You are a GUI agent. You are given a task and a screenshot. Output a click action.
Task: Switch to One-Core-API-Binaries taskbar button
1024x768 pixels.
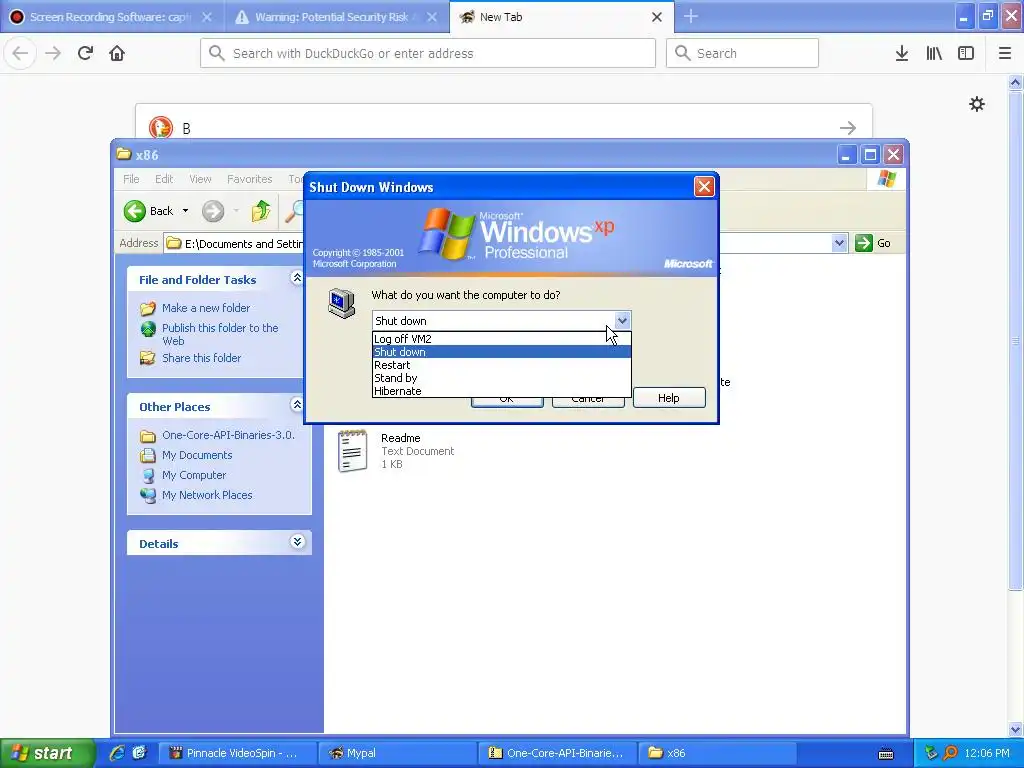coord(558,753)
